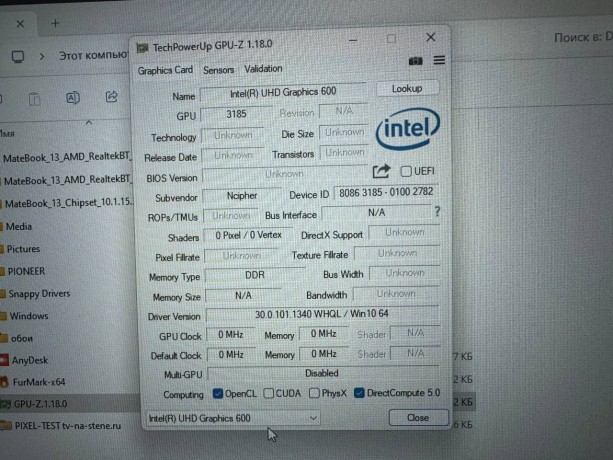Screen dimensions: 613x460
Task: Toggle the PhysX checkbox
Action: coord(314,393)
